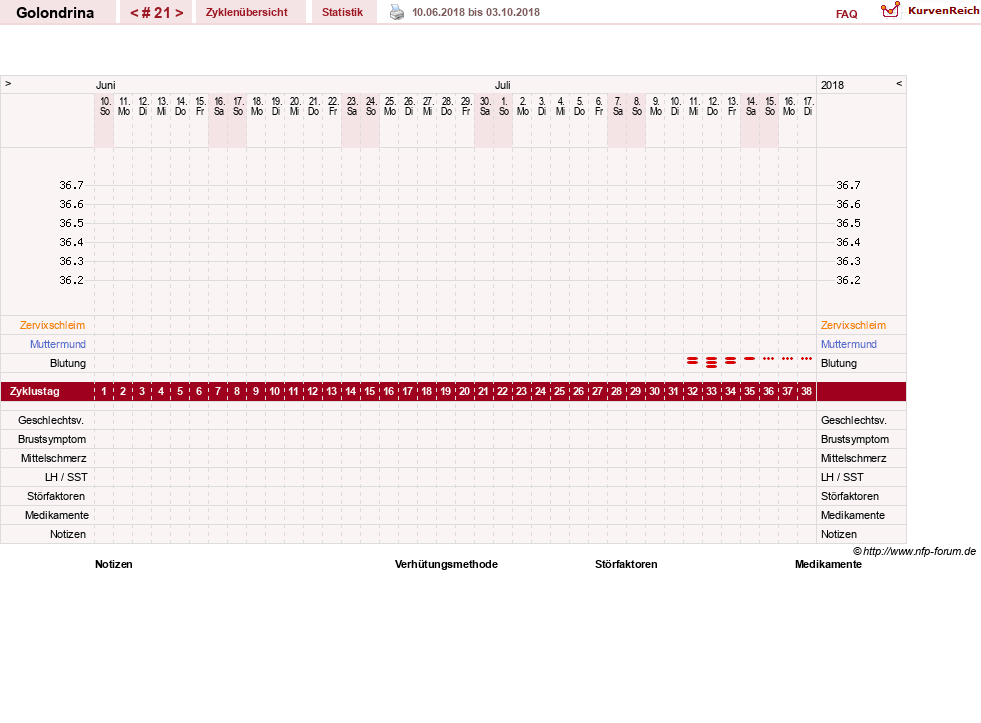Click the right Notizen row label
Screen dimensions: 981x723
point(838,534)
